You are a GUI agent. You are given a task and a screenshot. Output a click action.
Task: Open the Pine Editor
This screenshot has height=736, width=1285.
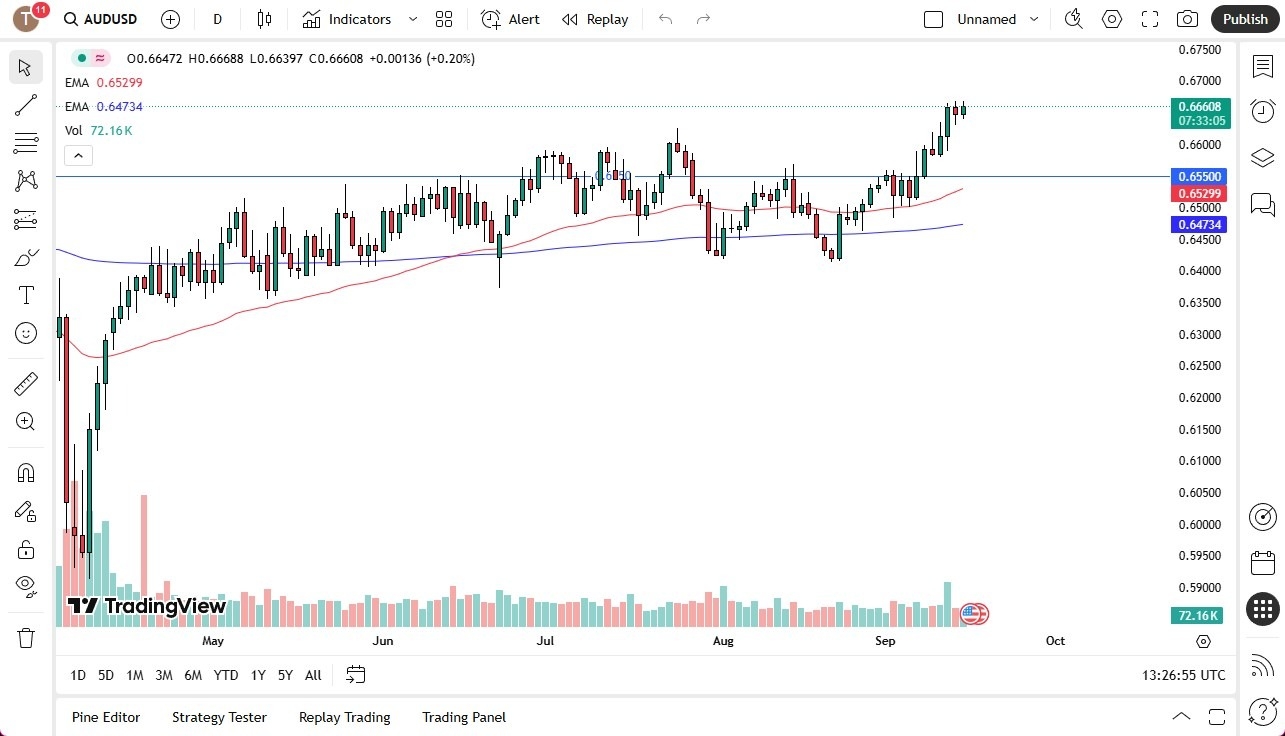point(105,717)
